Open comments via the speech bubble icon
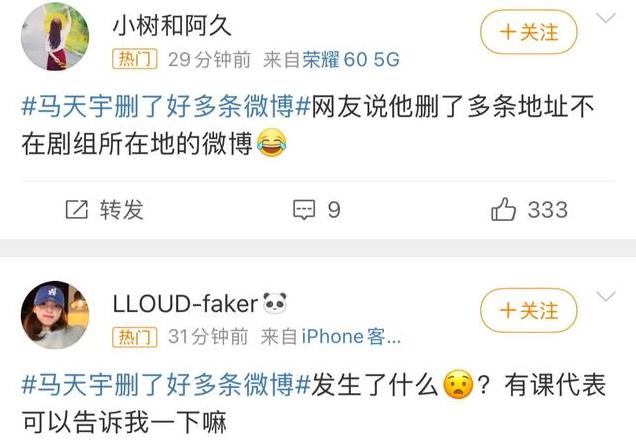This screenshot has height=447, width=636. pos(304,210)
